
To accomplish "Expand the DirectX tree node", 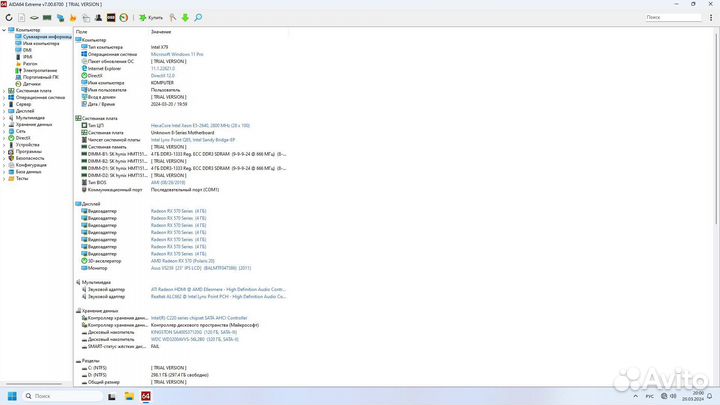I will point(4,138).
